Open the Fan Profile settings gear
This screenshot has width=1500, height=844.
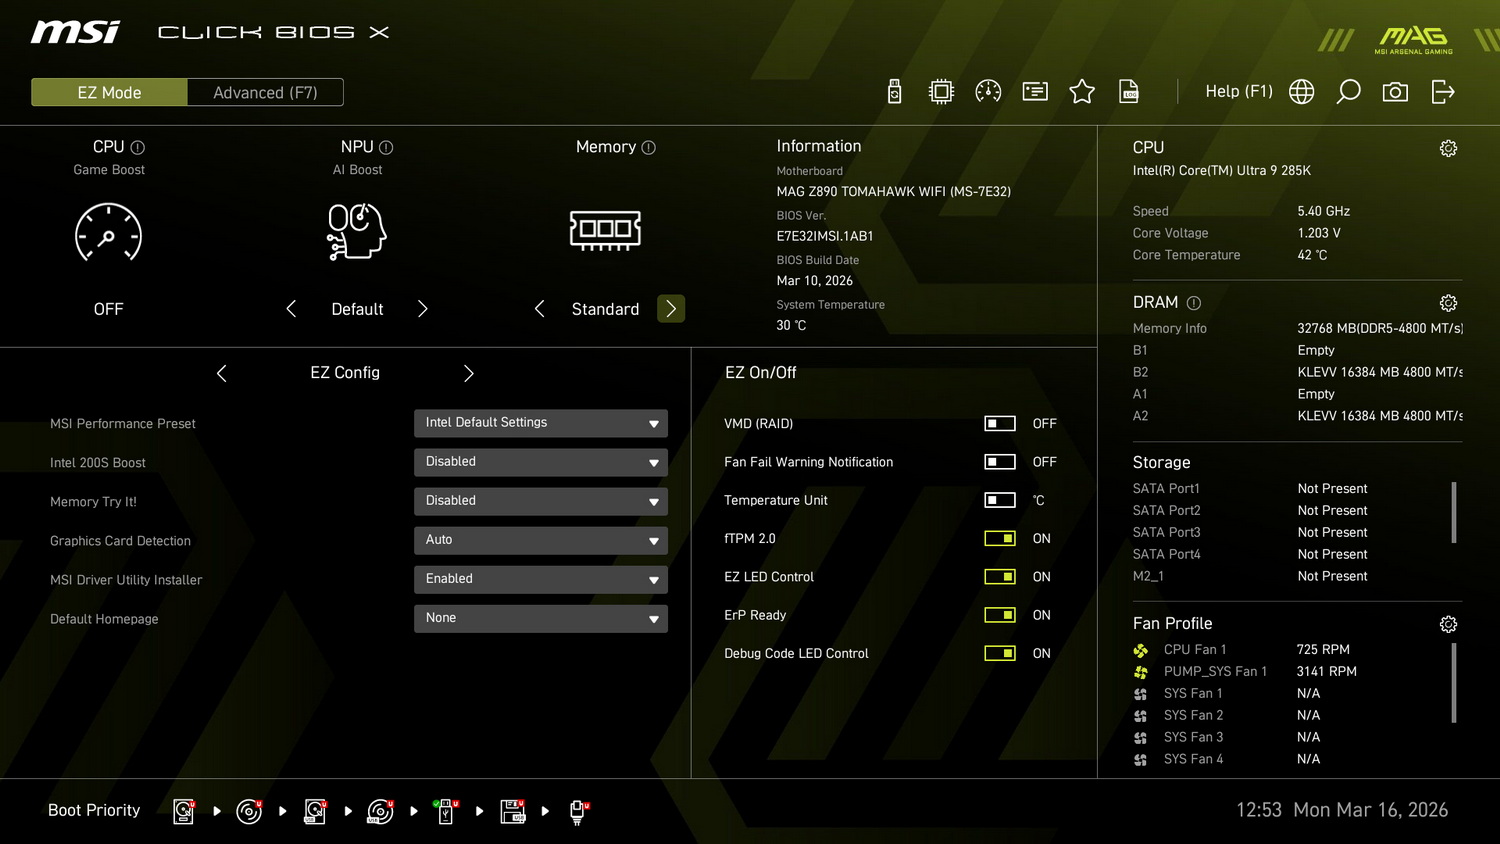point(1448,623)
